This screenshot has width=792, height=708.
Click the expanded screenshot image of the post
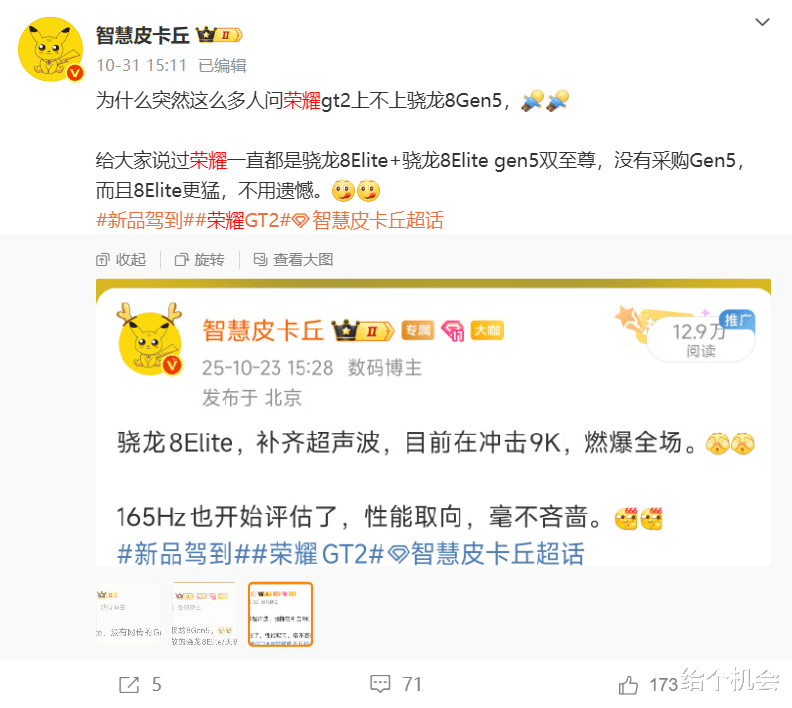pos(433,423)
